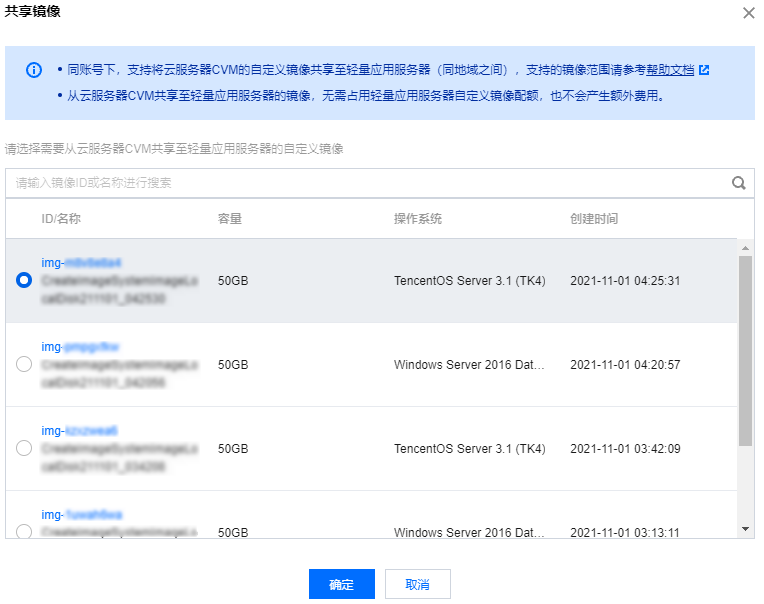Click the scrollbar up arrow of the image list
Screen dimensions: 764x604
pos(745,248)
